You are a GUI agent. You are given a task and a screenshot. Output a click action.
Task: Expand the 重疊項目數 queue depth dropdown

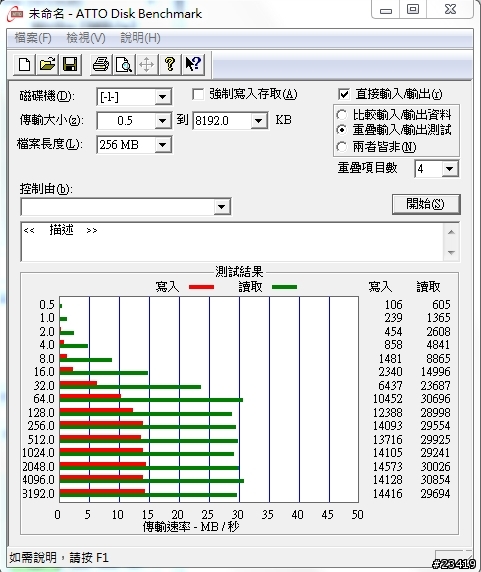pos(450,169)
